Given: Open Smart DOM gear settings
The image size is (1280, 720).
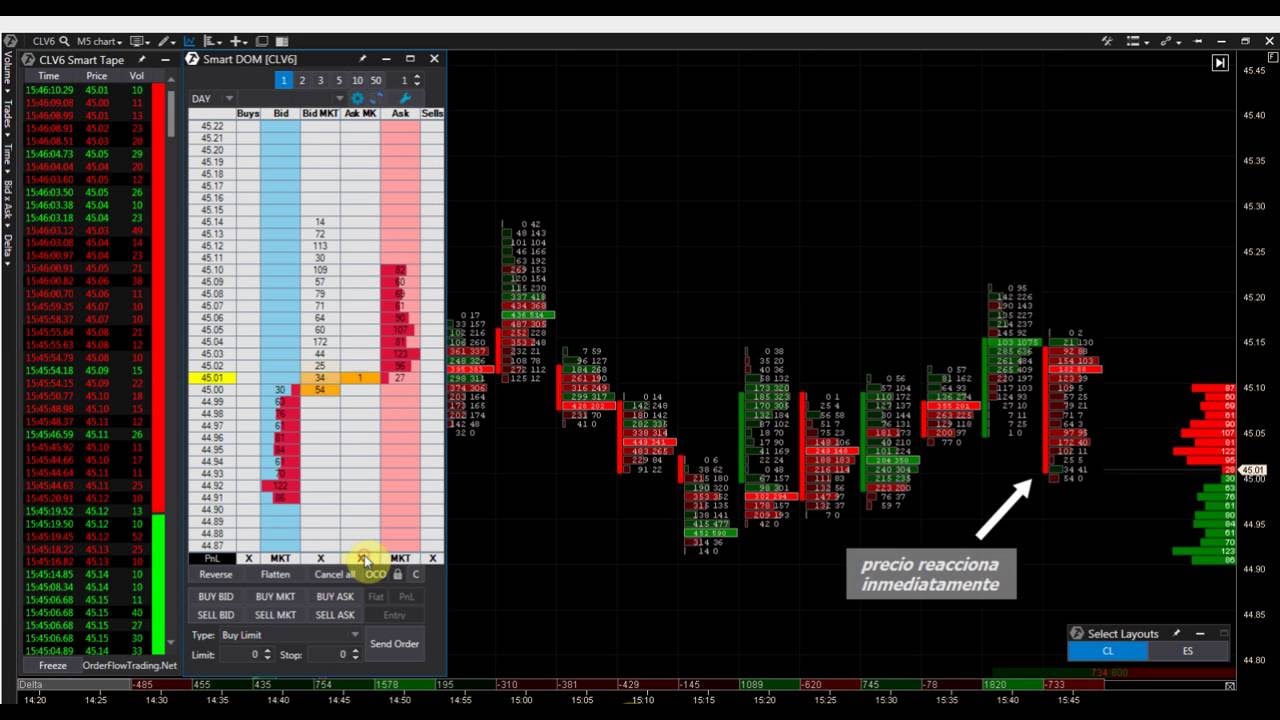Looking at the screenshot, I should [357, 98].
